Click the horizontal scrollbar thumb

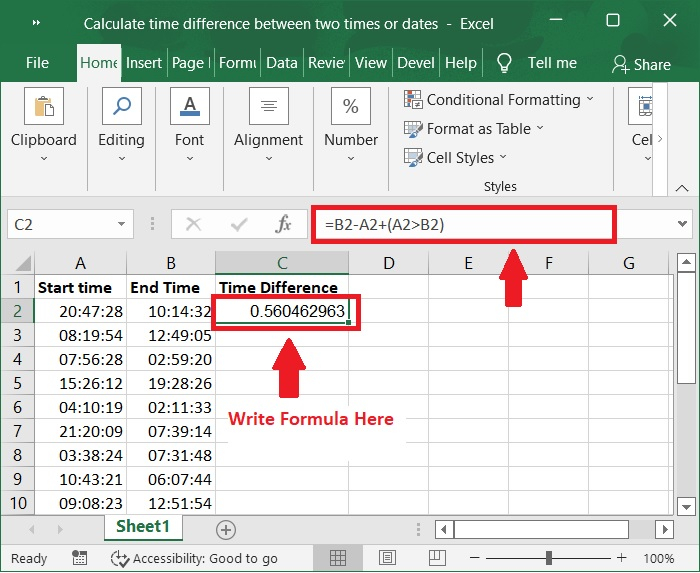541,530
